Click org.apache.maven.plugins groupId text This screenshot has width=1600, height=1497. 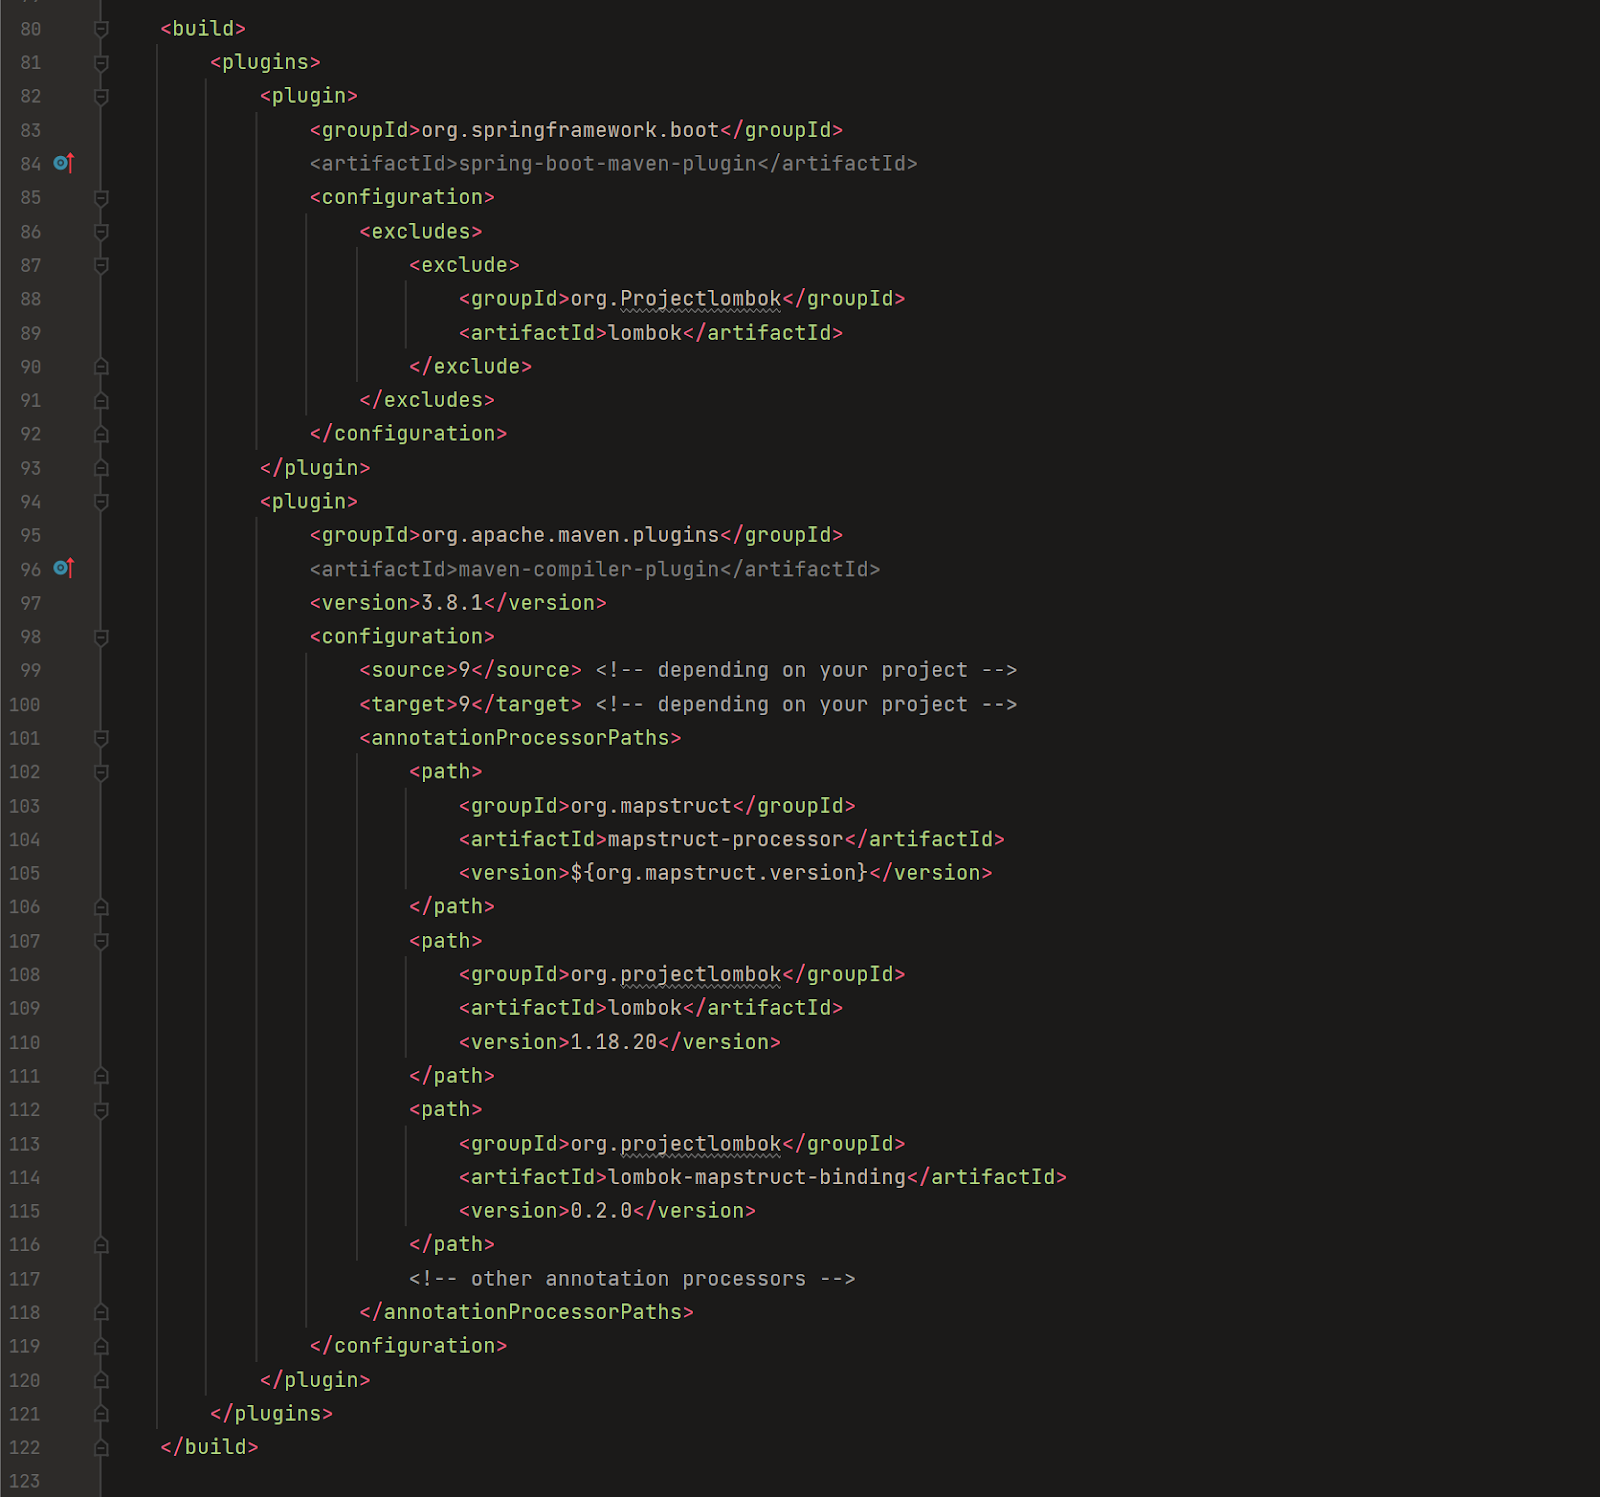click(570, 535)
